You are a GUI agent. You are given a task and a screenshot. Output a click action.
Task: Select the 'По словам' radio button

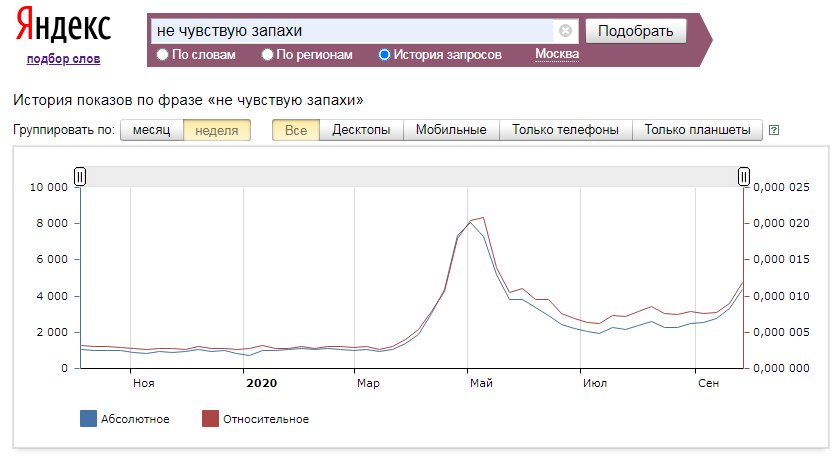point(162,55)
